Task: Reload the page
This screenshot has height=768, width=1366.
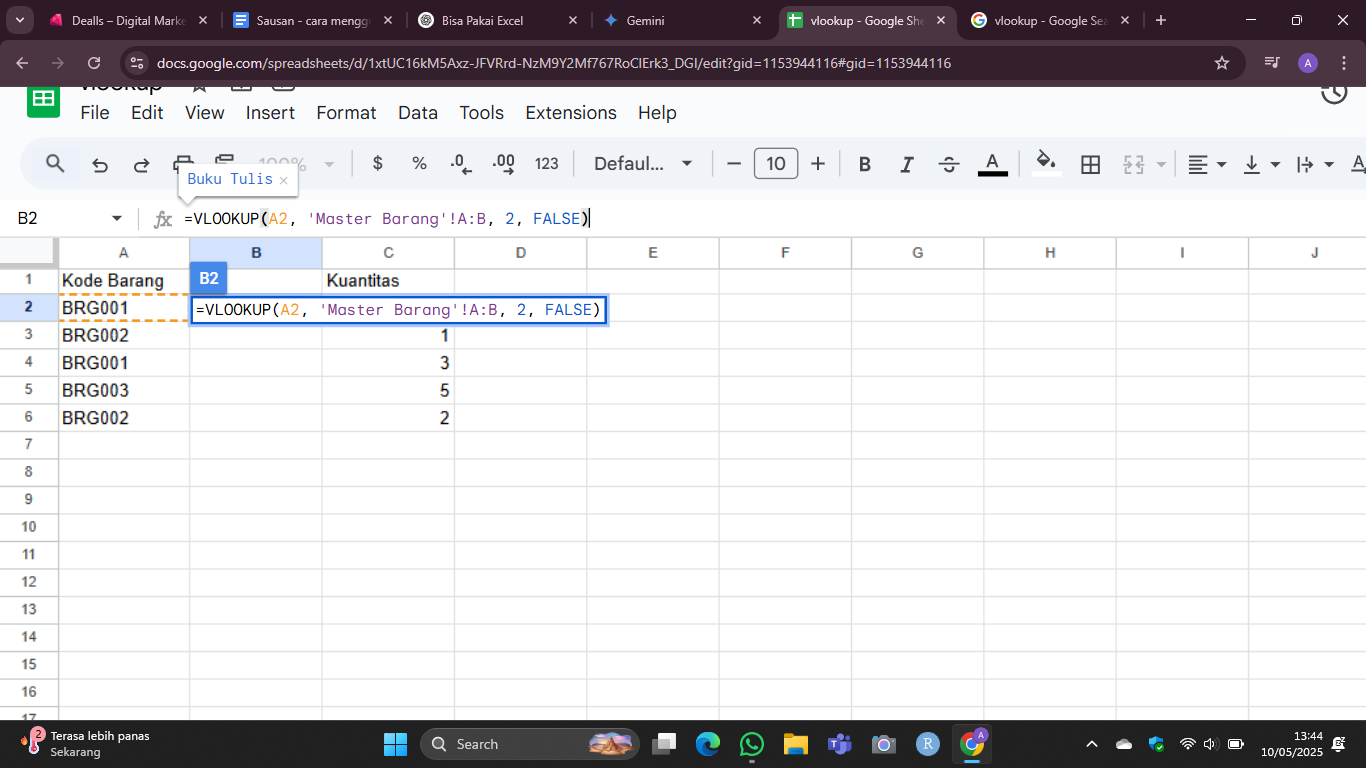Action: (x=94, y=63)
